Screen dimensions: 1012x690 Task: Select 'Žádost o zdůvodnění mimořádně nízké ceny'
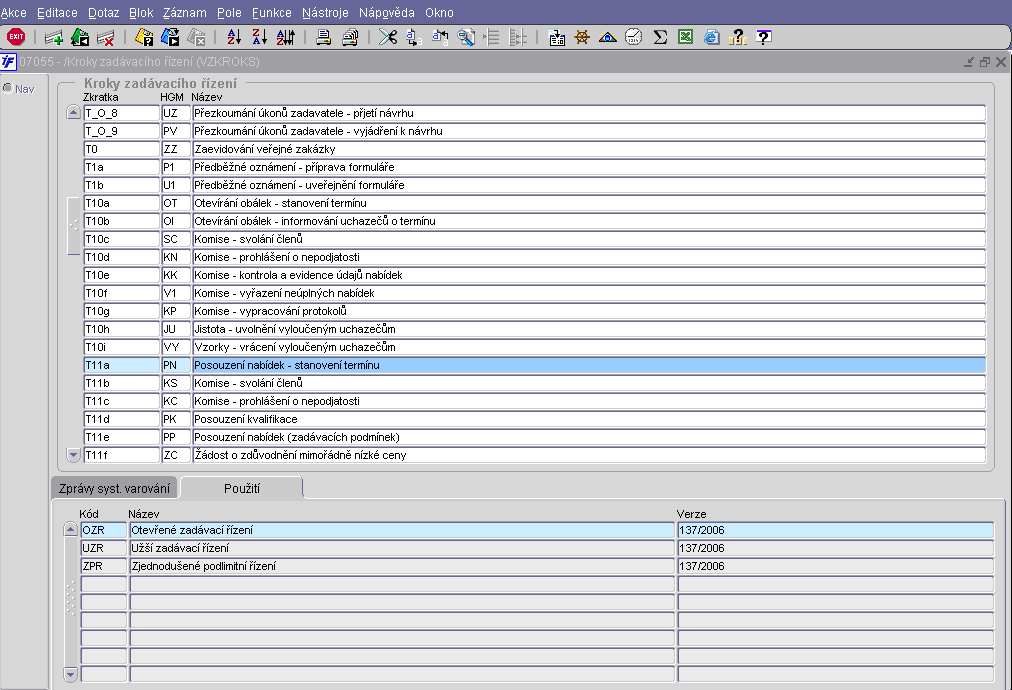[589, 455]
